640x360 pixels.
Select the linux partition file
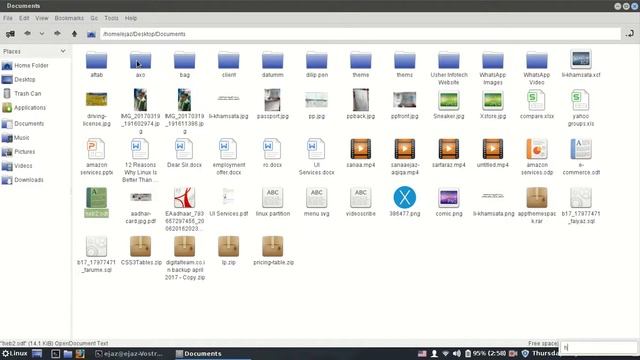[x=273, y=202]
